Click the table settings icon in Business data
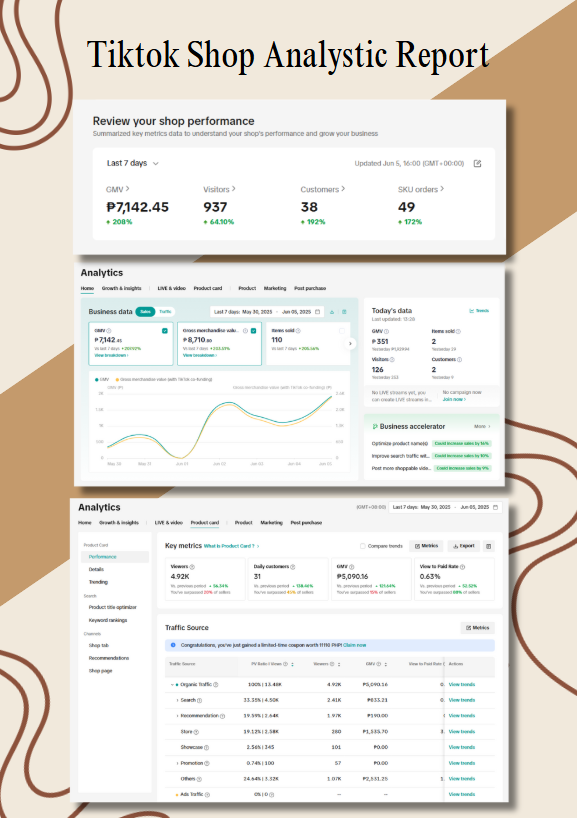 point(344,312)
